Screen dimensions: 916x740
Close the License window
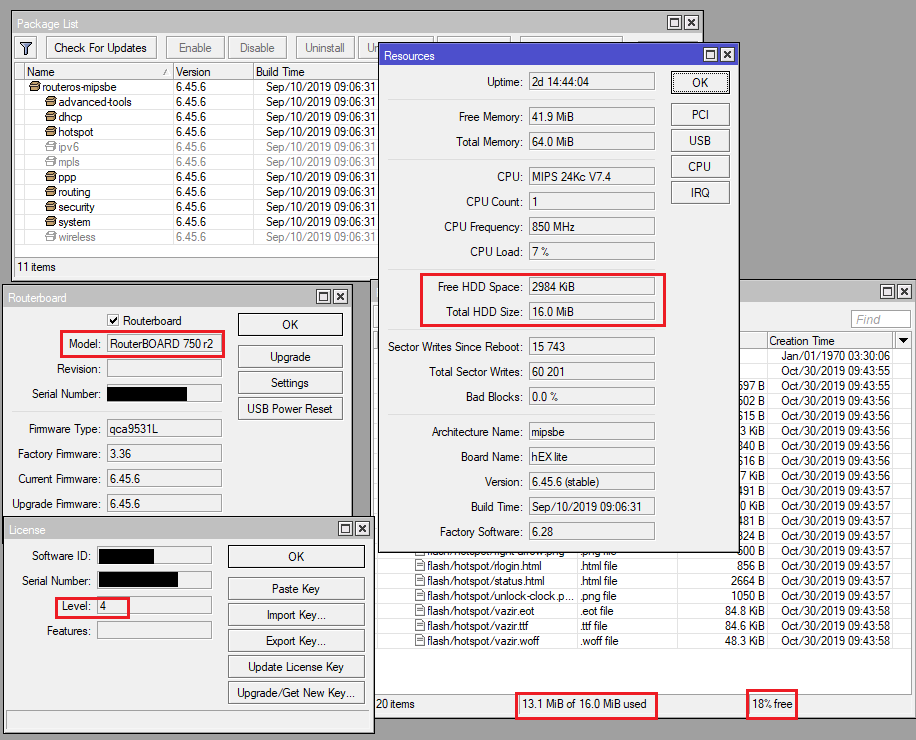[362, 529]
